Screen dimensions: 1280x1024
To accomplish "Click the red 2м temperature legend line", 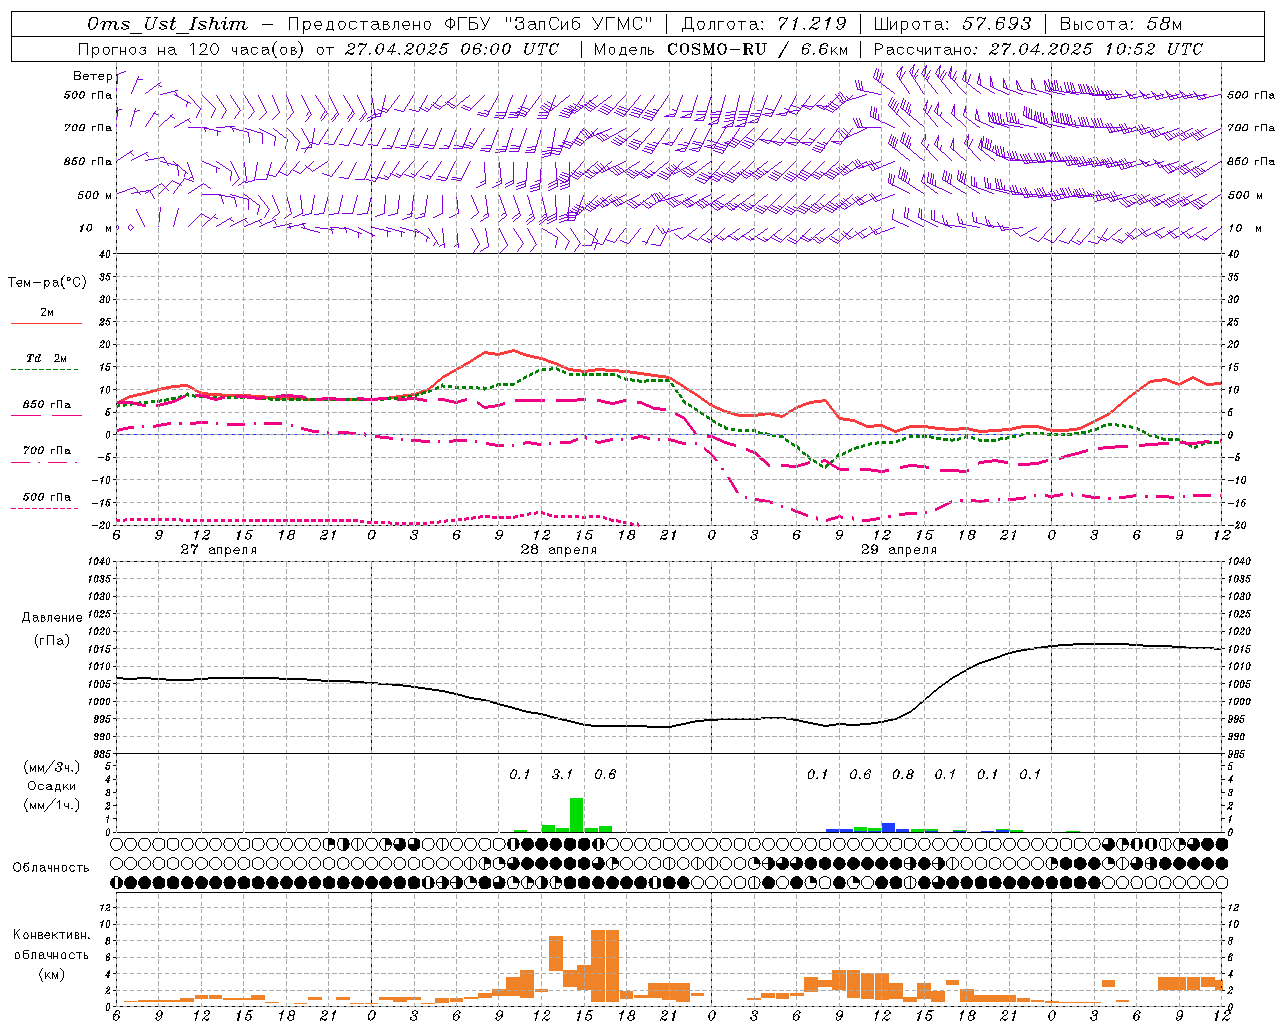I will [46, 324].
